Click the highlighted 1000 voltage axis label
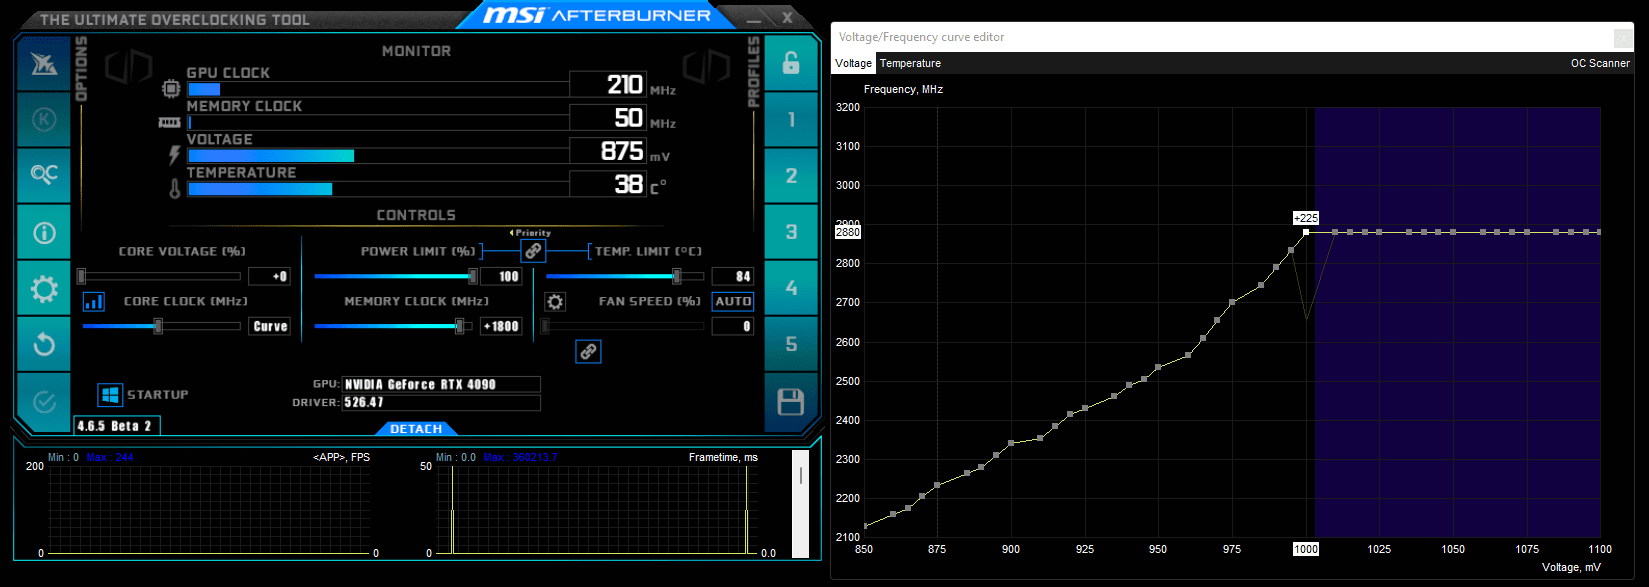The image size is (1649, 587). (x=1306, y=549)
